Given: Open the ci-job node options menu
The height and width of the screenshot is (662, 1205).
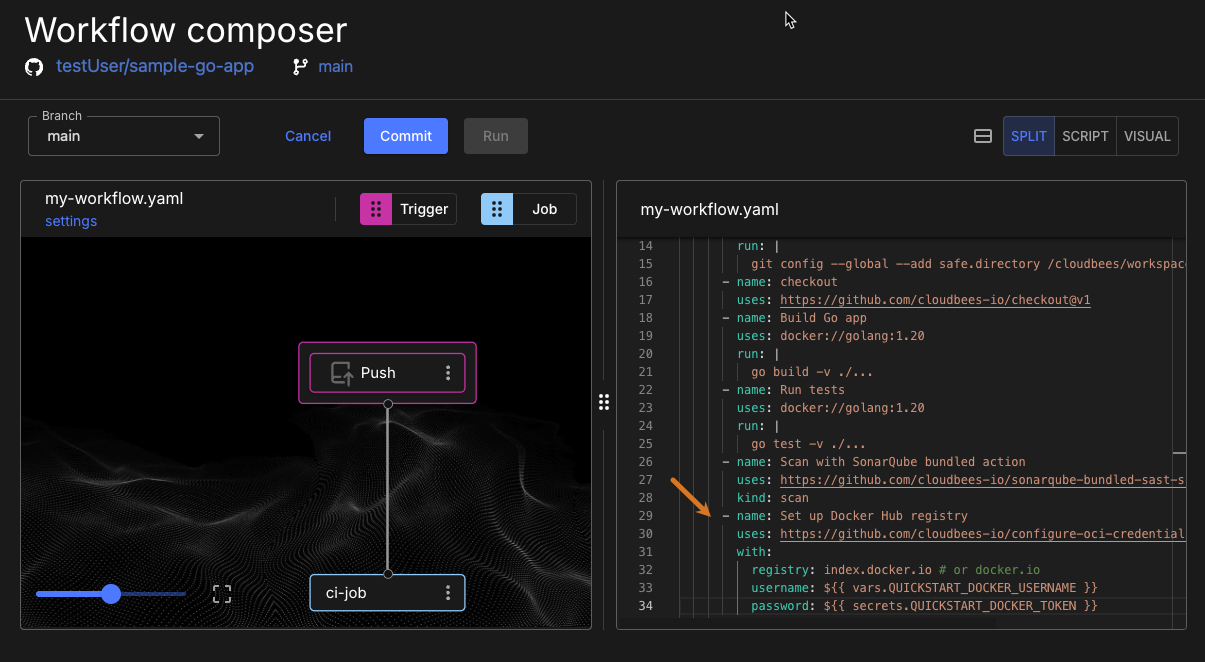Looking at the screenshot, I should click(447, 592).
